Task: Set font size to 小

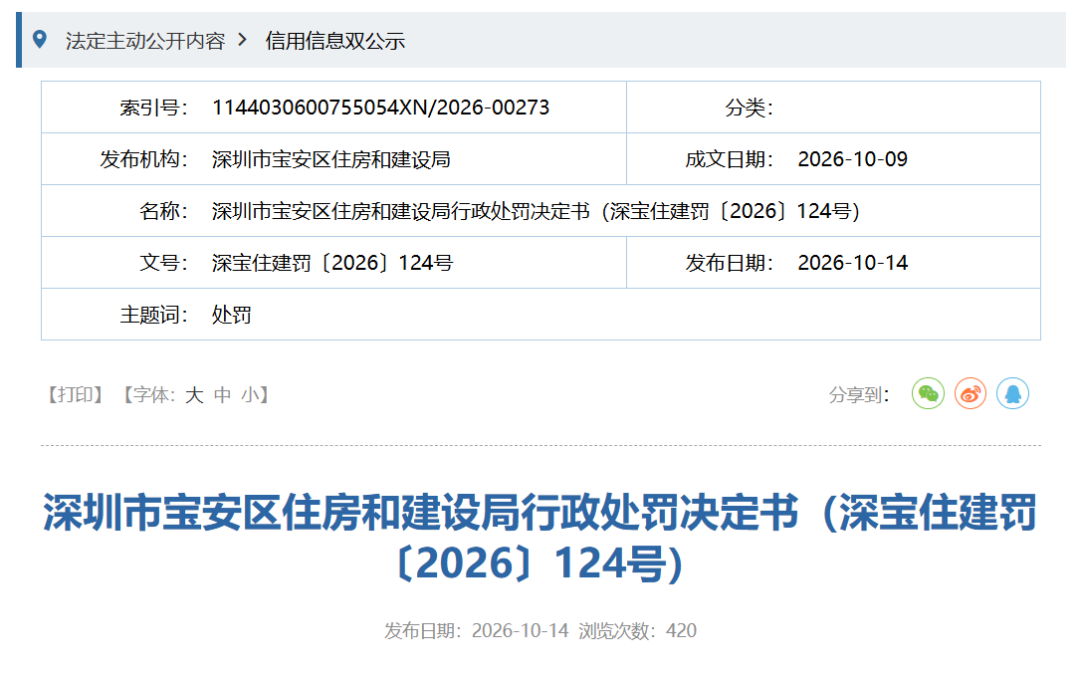Action: (250, 395)
